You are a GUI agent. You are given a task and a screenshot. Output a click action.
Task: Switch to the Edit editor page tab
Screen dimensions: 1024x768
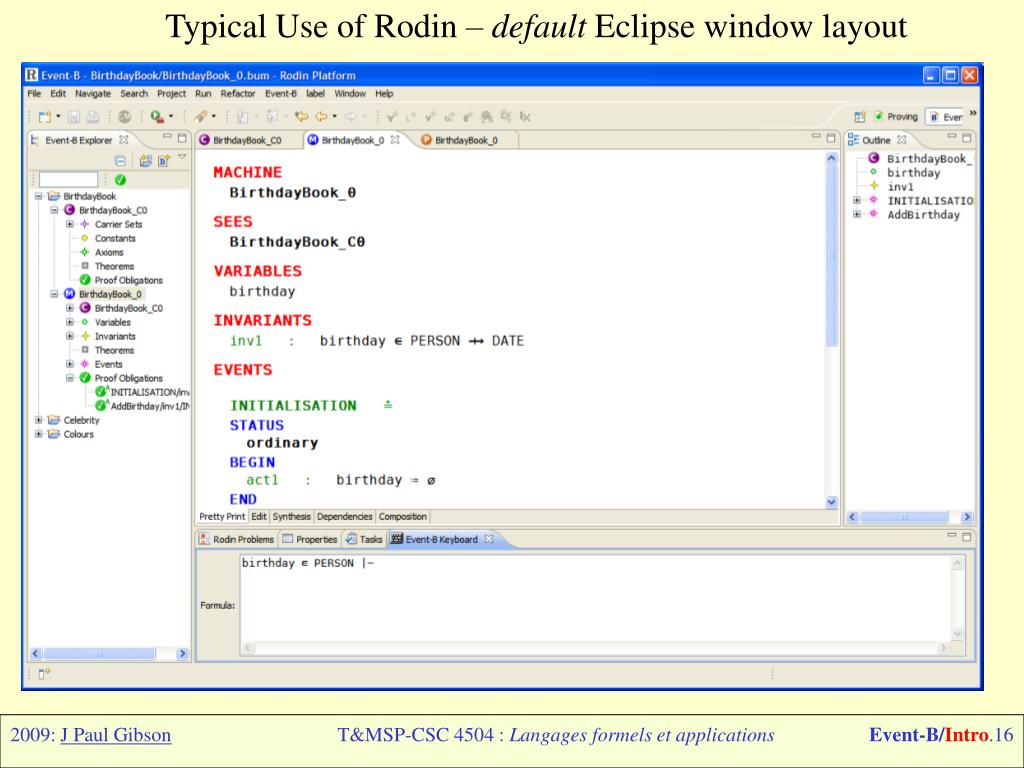click(259, 517)
